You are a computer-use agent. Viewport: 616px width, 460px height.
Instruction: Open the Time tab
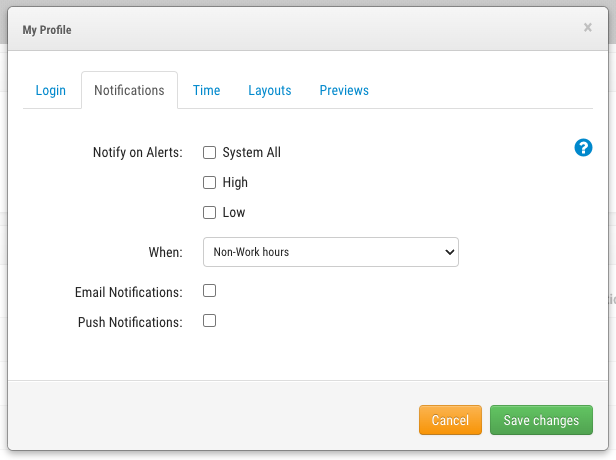[207, 90]
